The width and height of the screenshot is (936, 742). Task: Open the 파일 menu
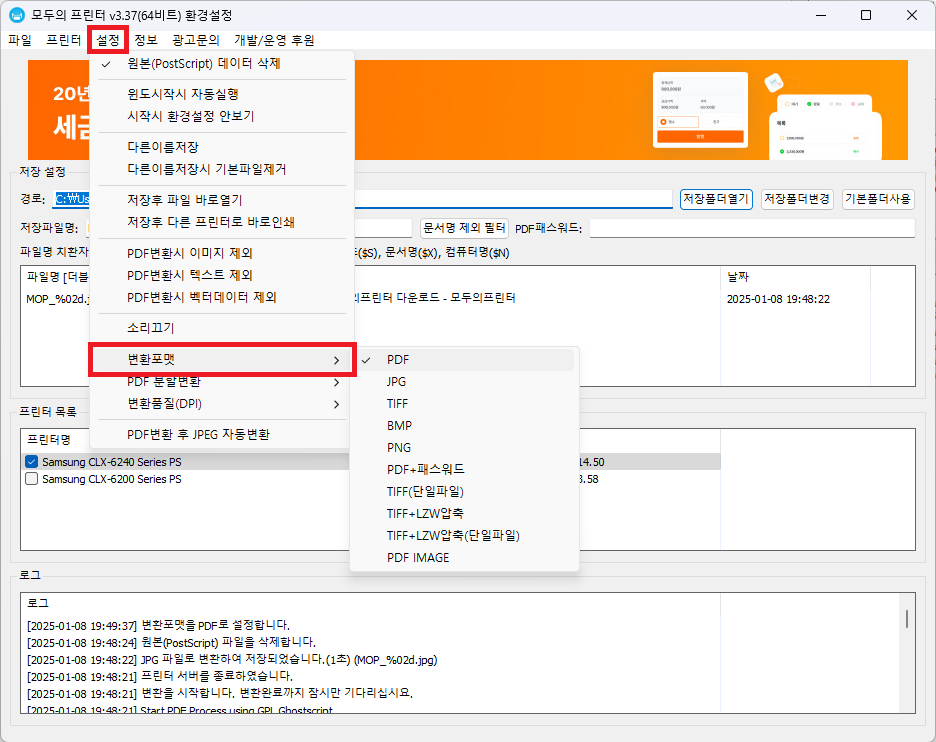pyautogui.click(x=20, y=40)
